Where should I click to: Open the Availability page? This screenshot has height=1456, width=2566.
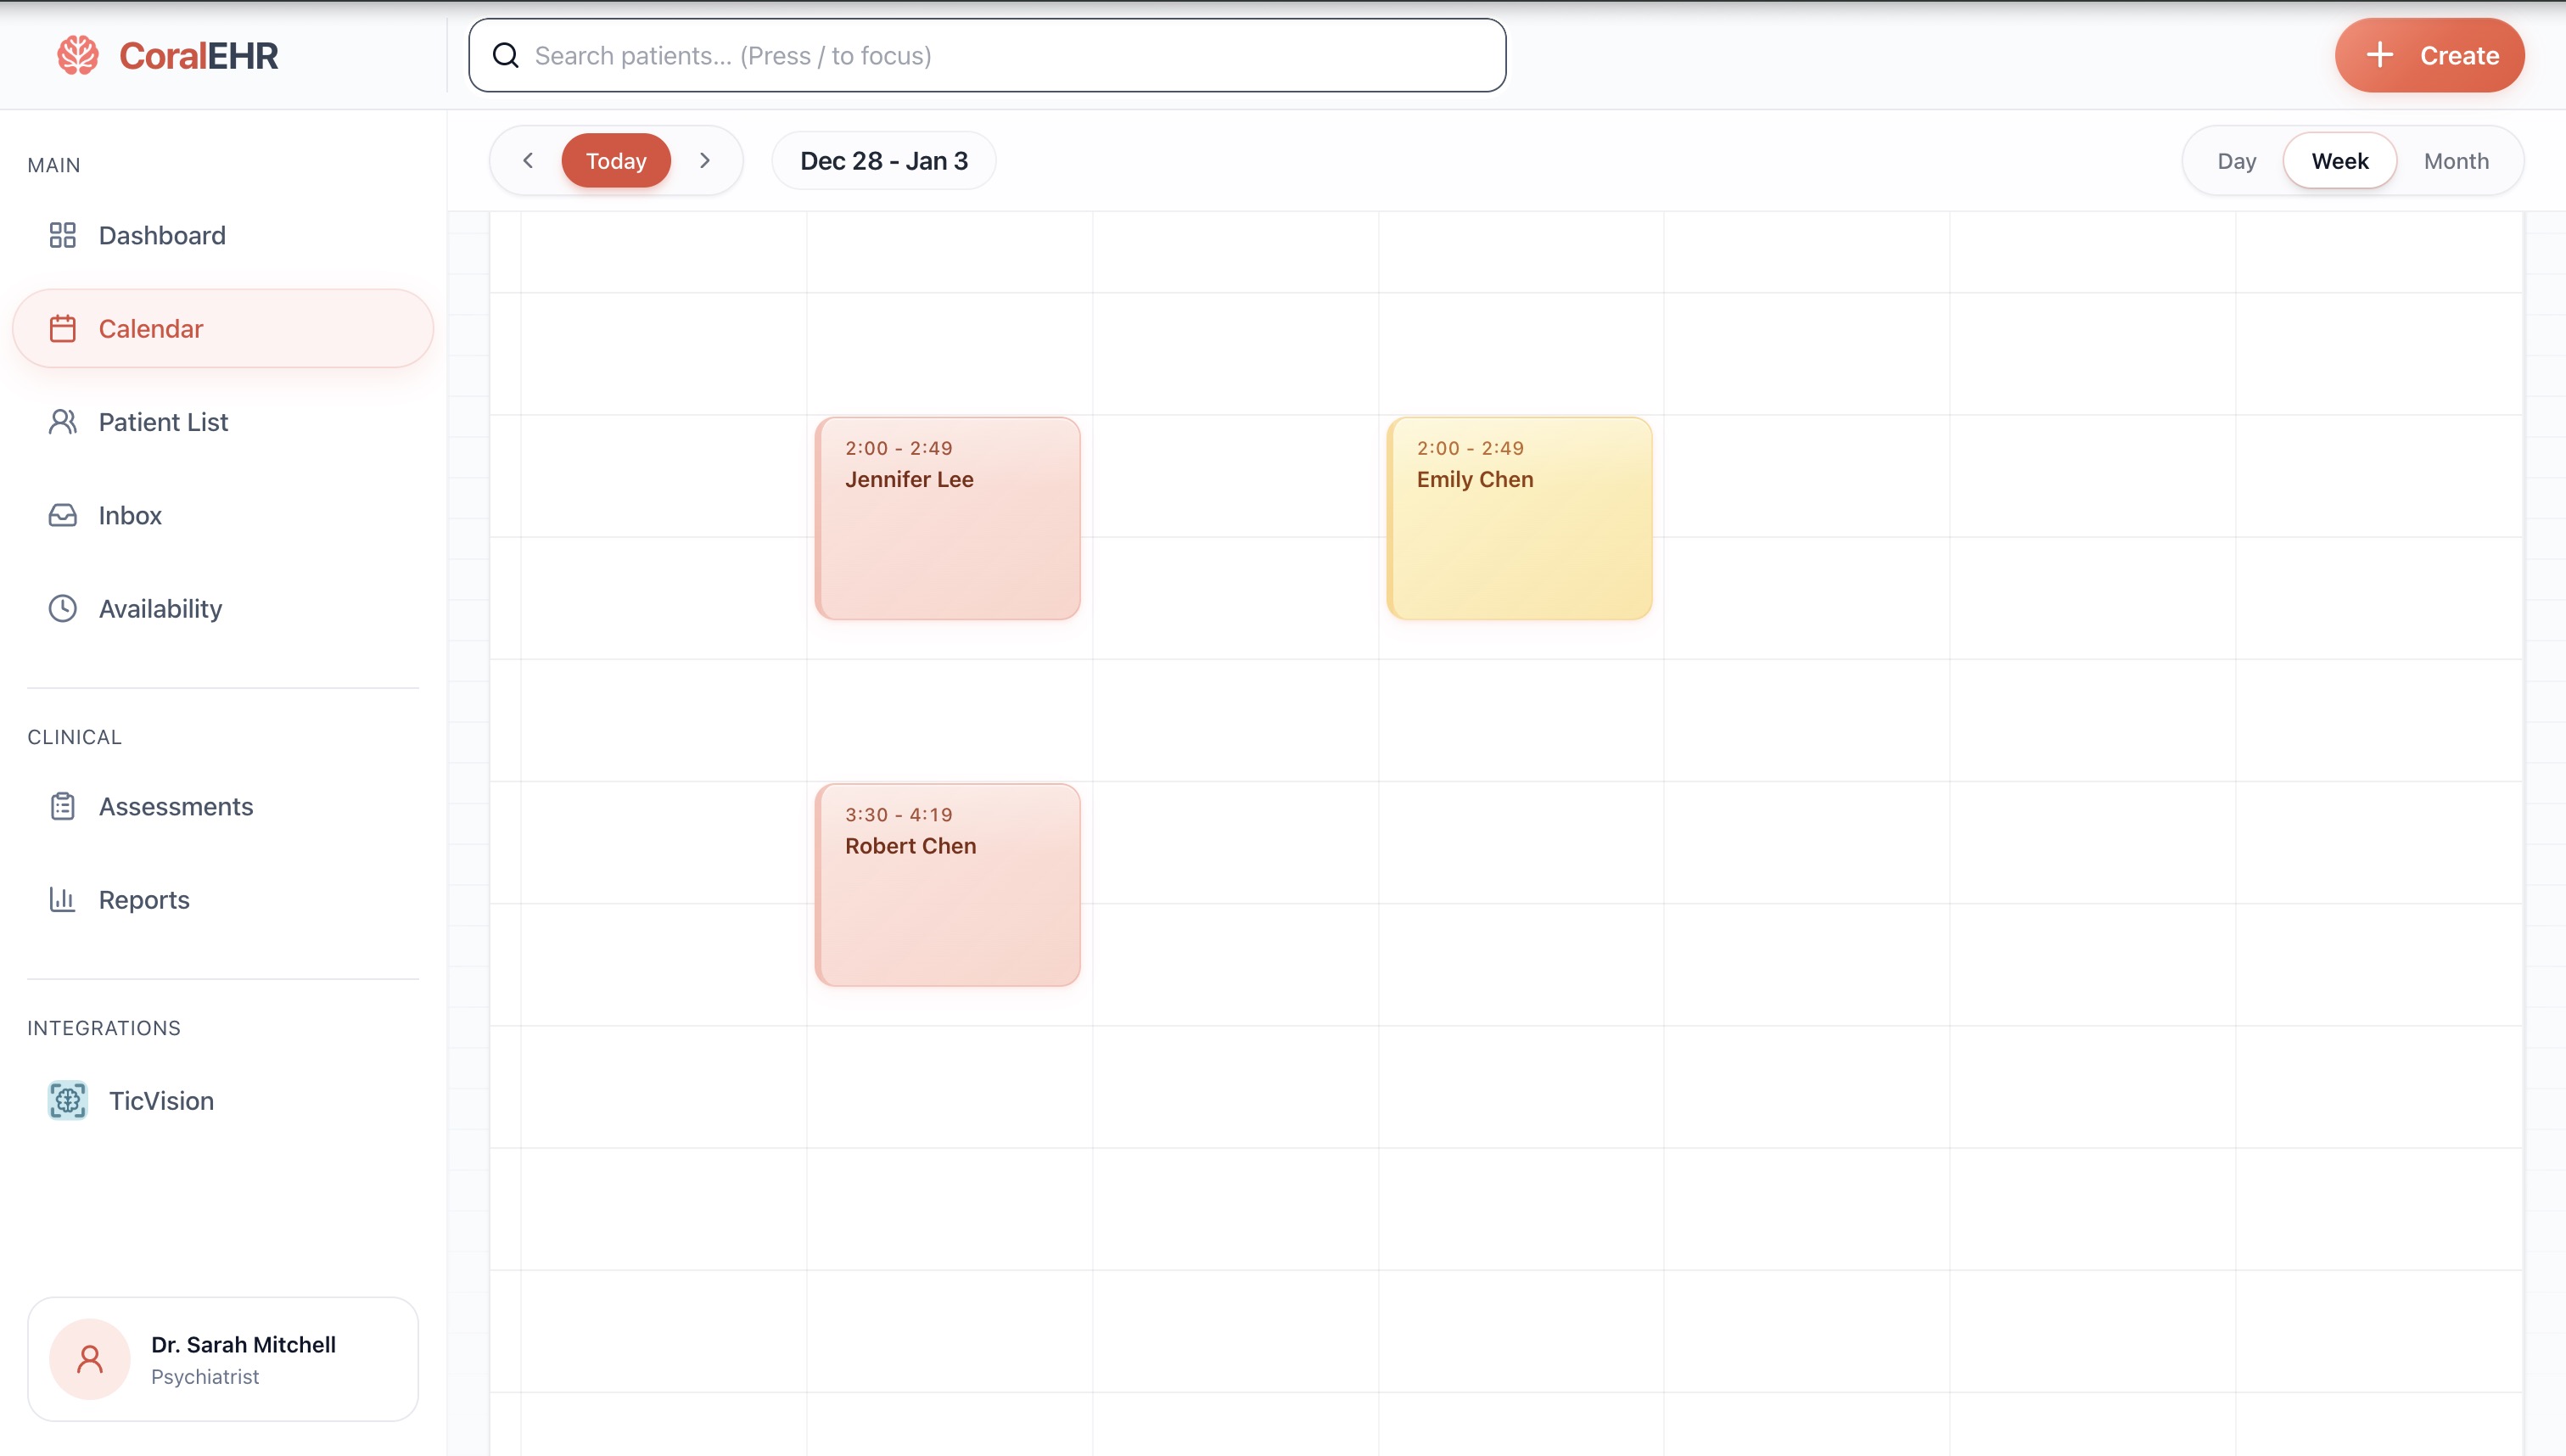click(223, 608)
